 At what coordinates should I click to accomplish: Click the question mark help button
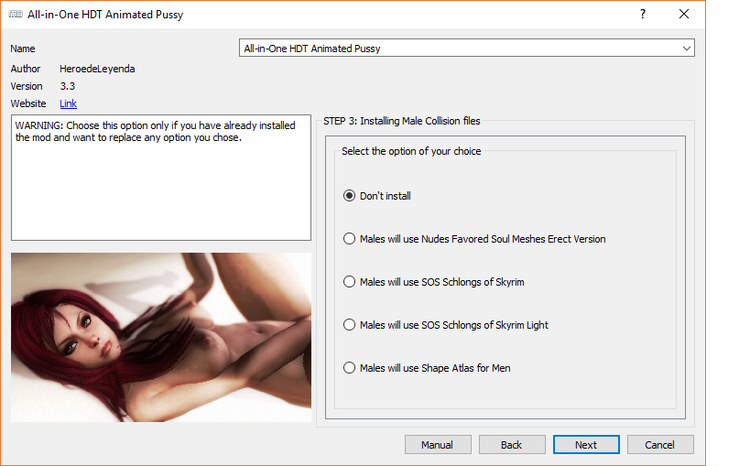[643, 14]
